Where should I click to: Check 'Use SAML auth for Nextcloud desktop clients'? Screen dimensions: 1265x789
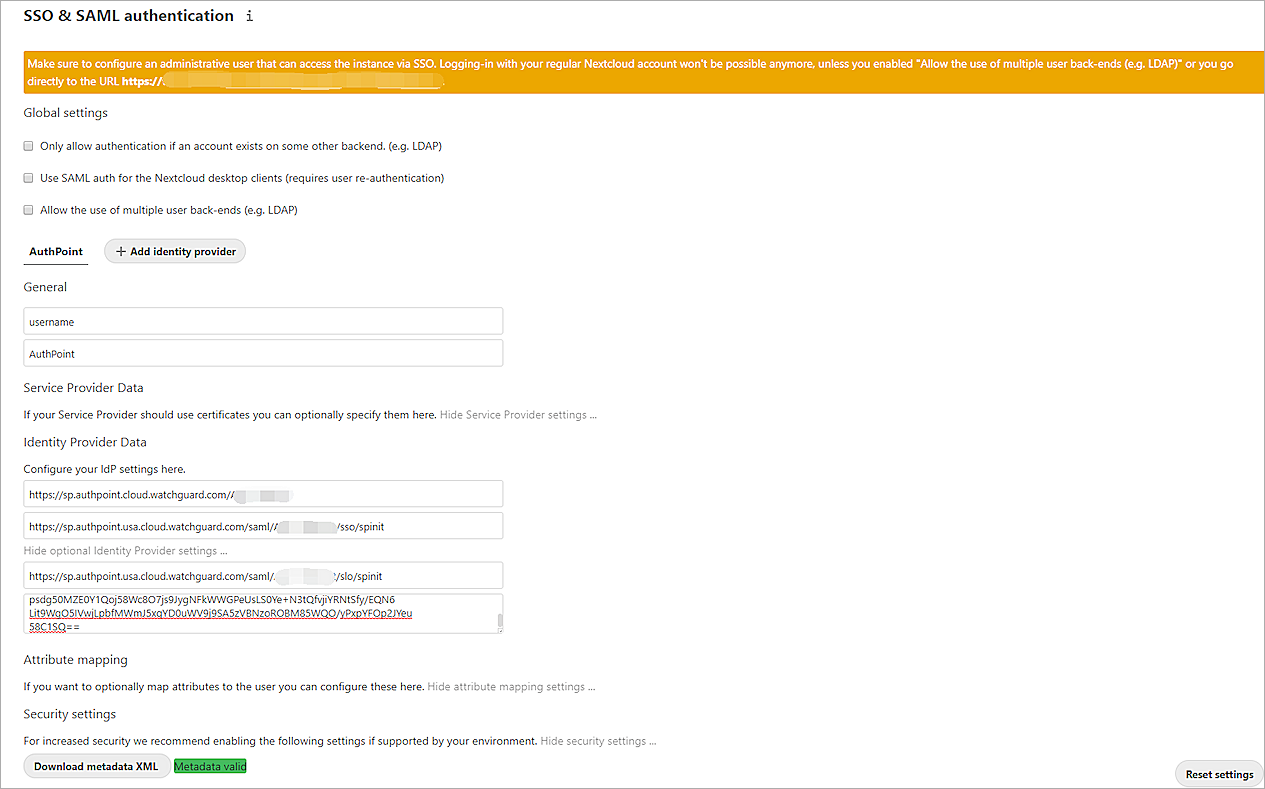click(x=28, y=177)
